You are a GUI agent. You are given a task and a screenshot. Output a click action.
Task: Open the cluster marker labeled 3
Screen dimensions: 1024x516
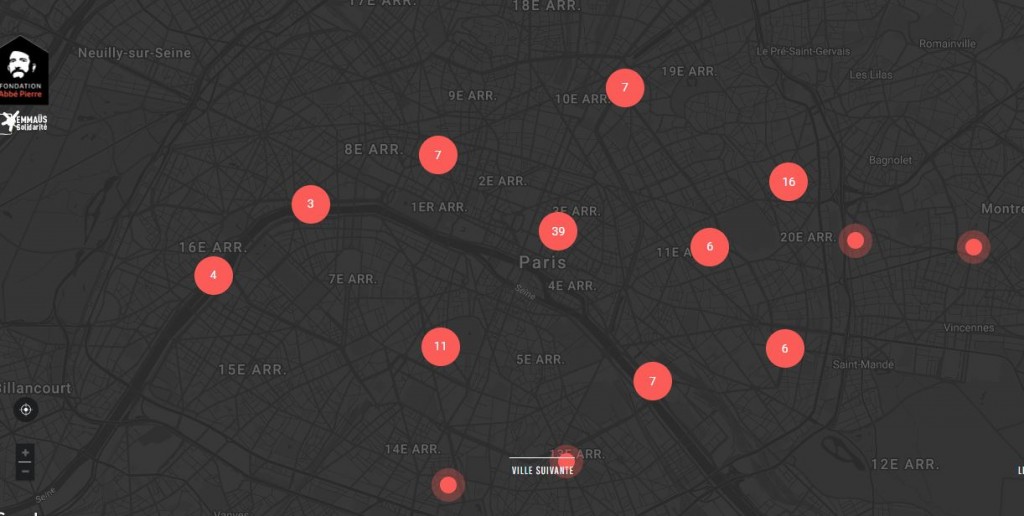pos(311,204)
